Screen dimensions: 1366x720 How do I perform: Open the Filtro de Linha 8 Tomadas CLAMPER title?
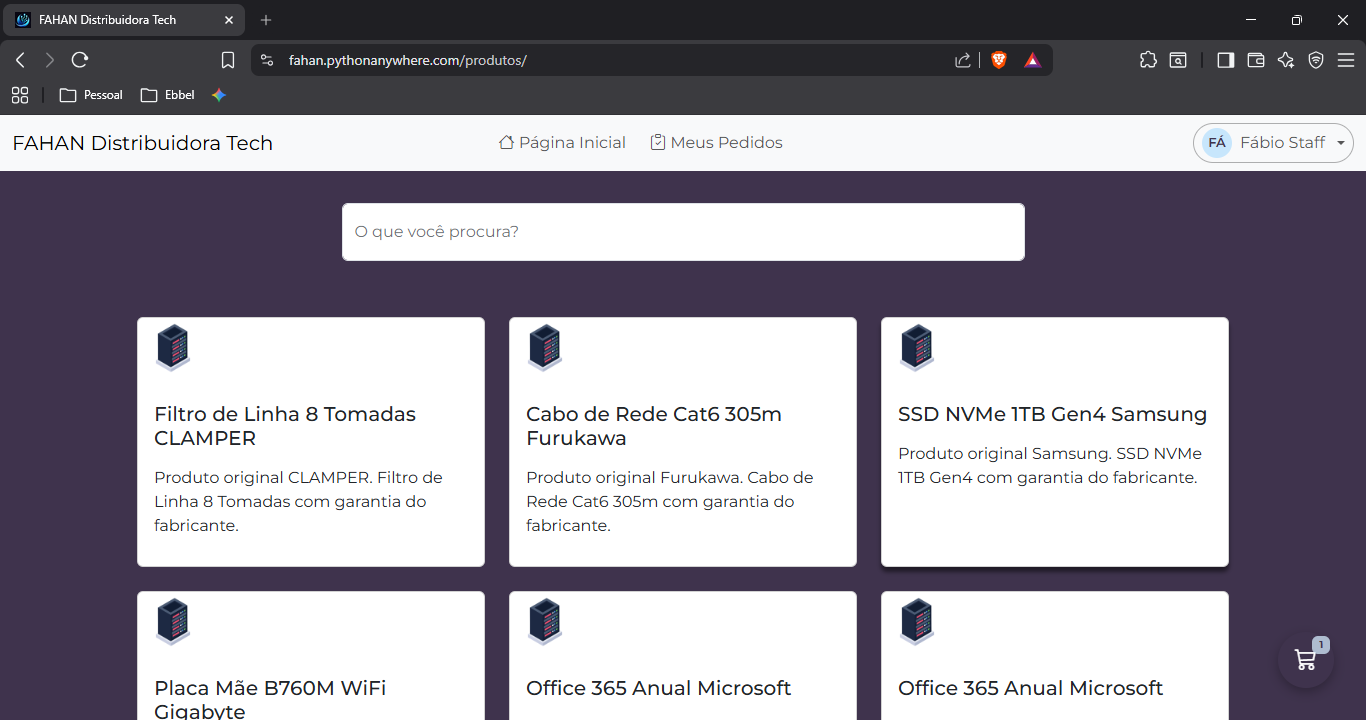coord(285,426)
